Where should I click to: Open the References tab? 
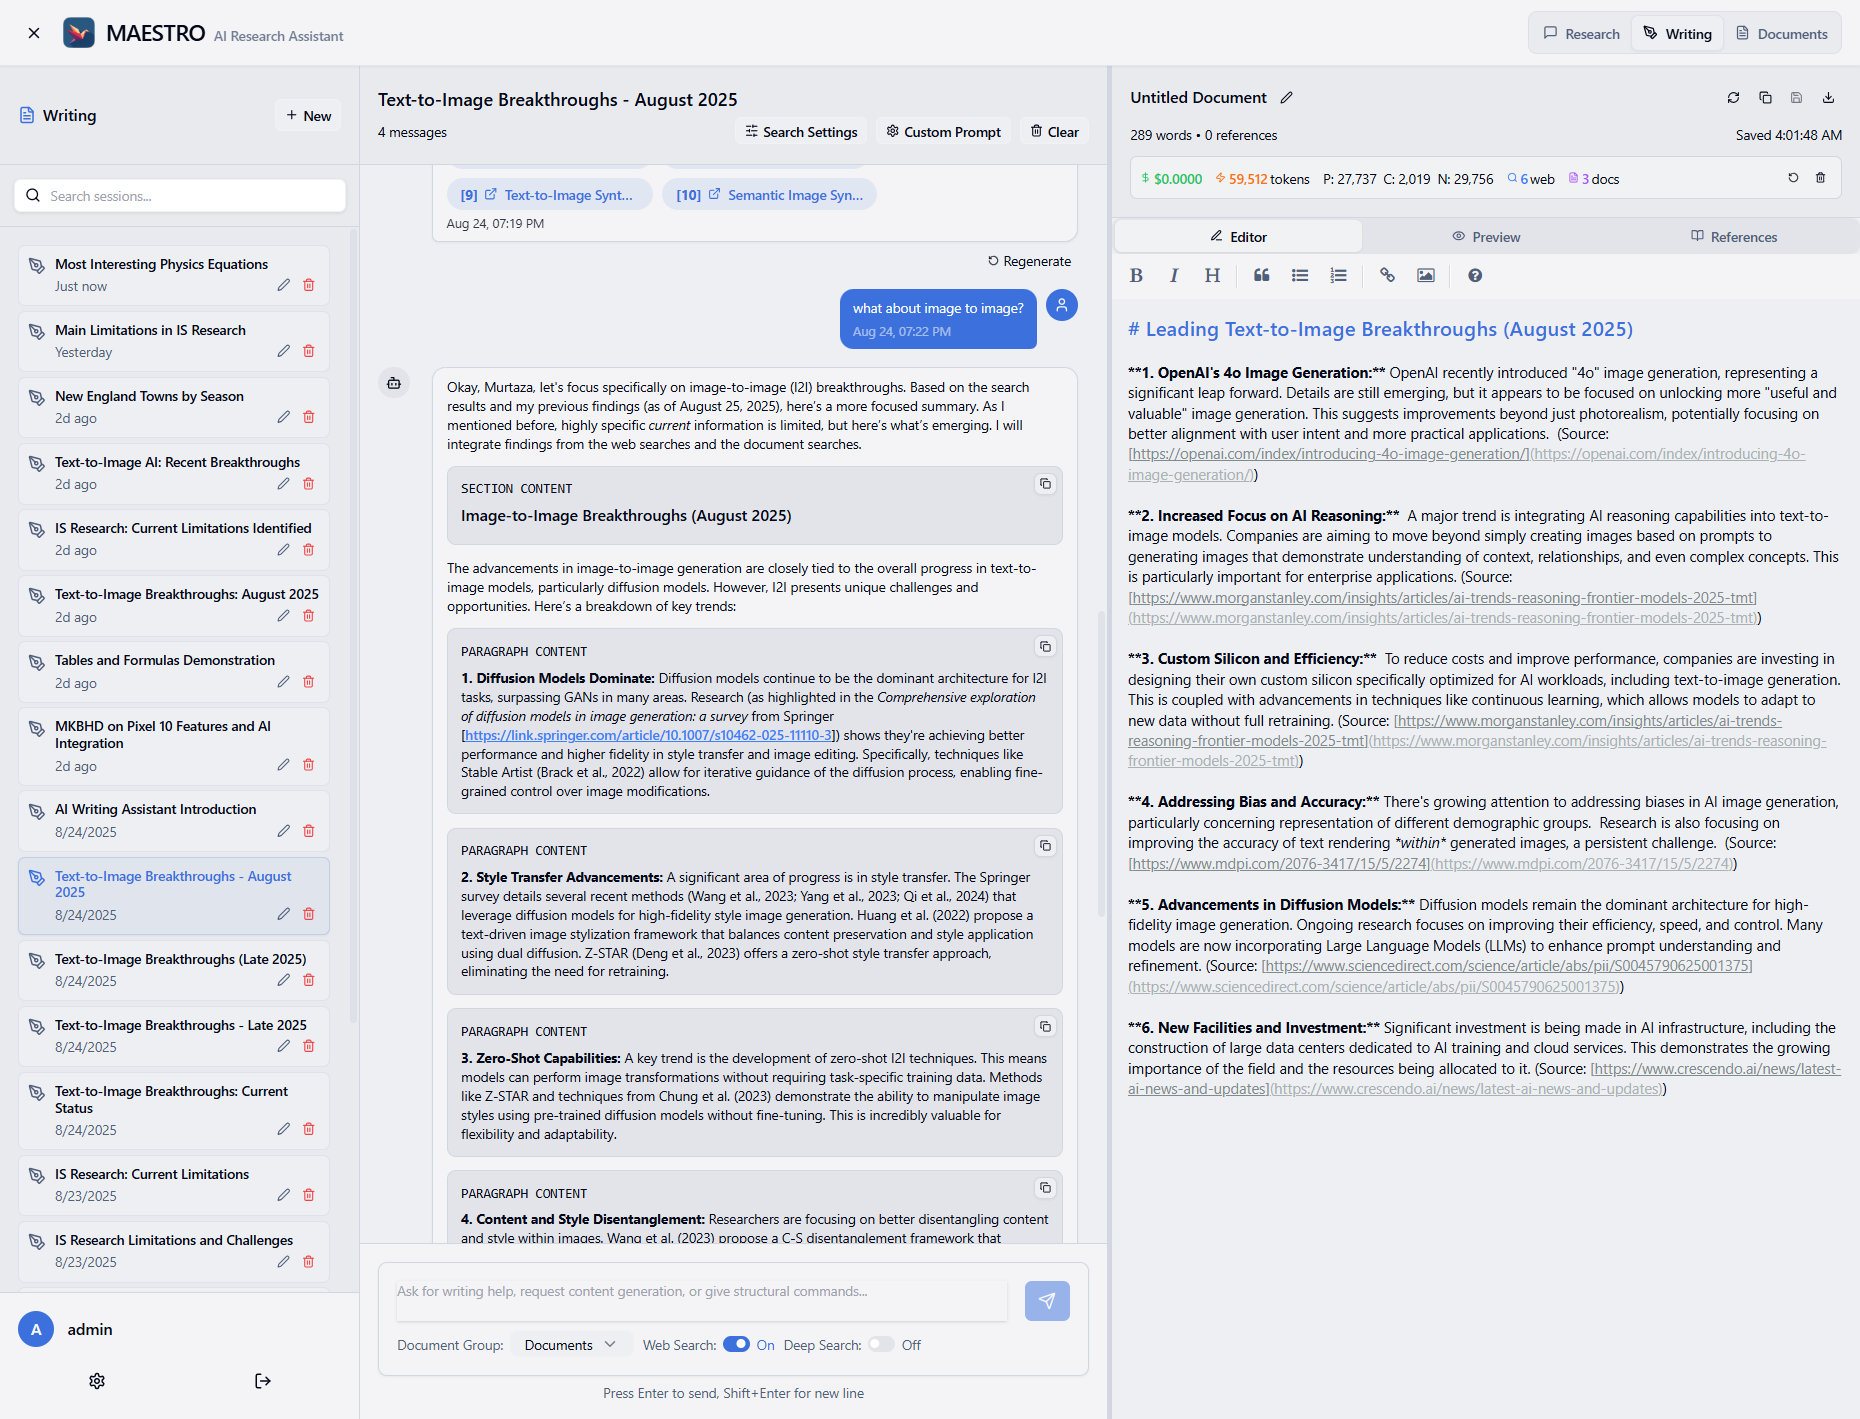coord(1734,237)
